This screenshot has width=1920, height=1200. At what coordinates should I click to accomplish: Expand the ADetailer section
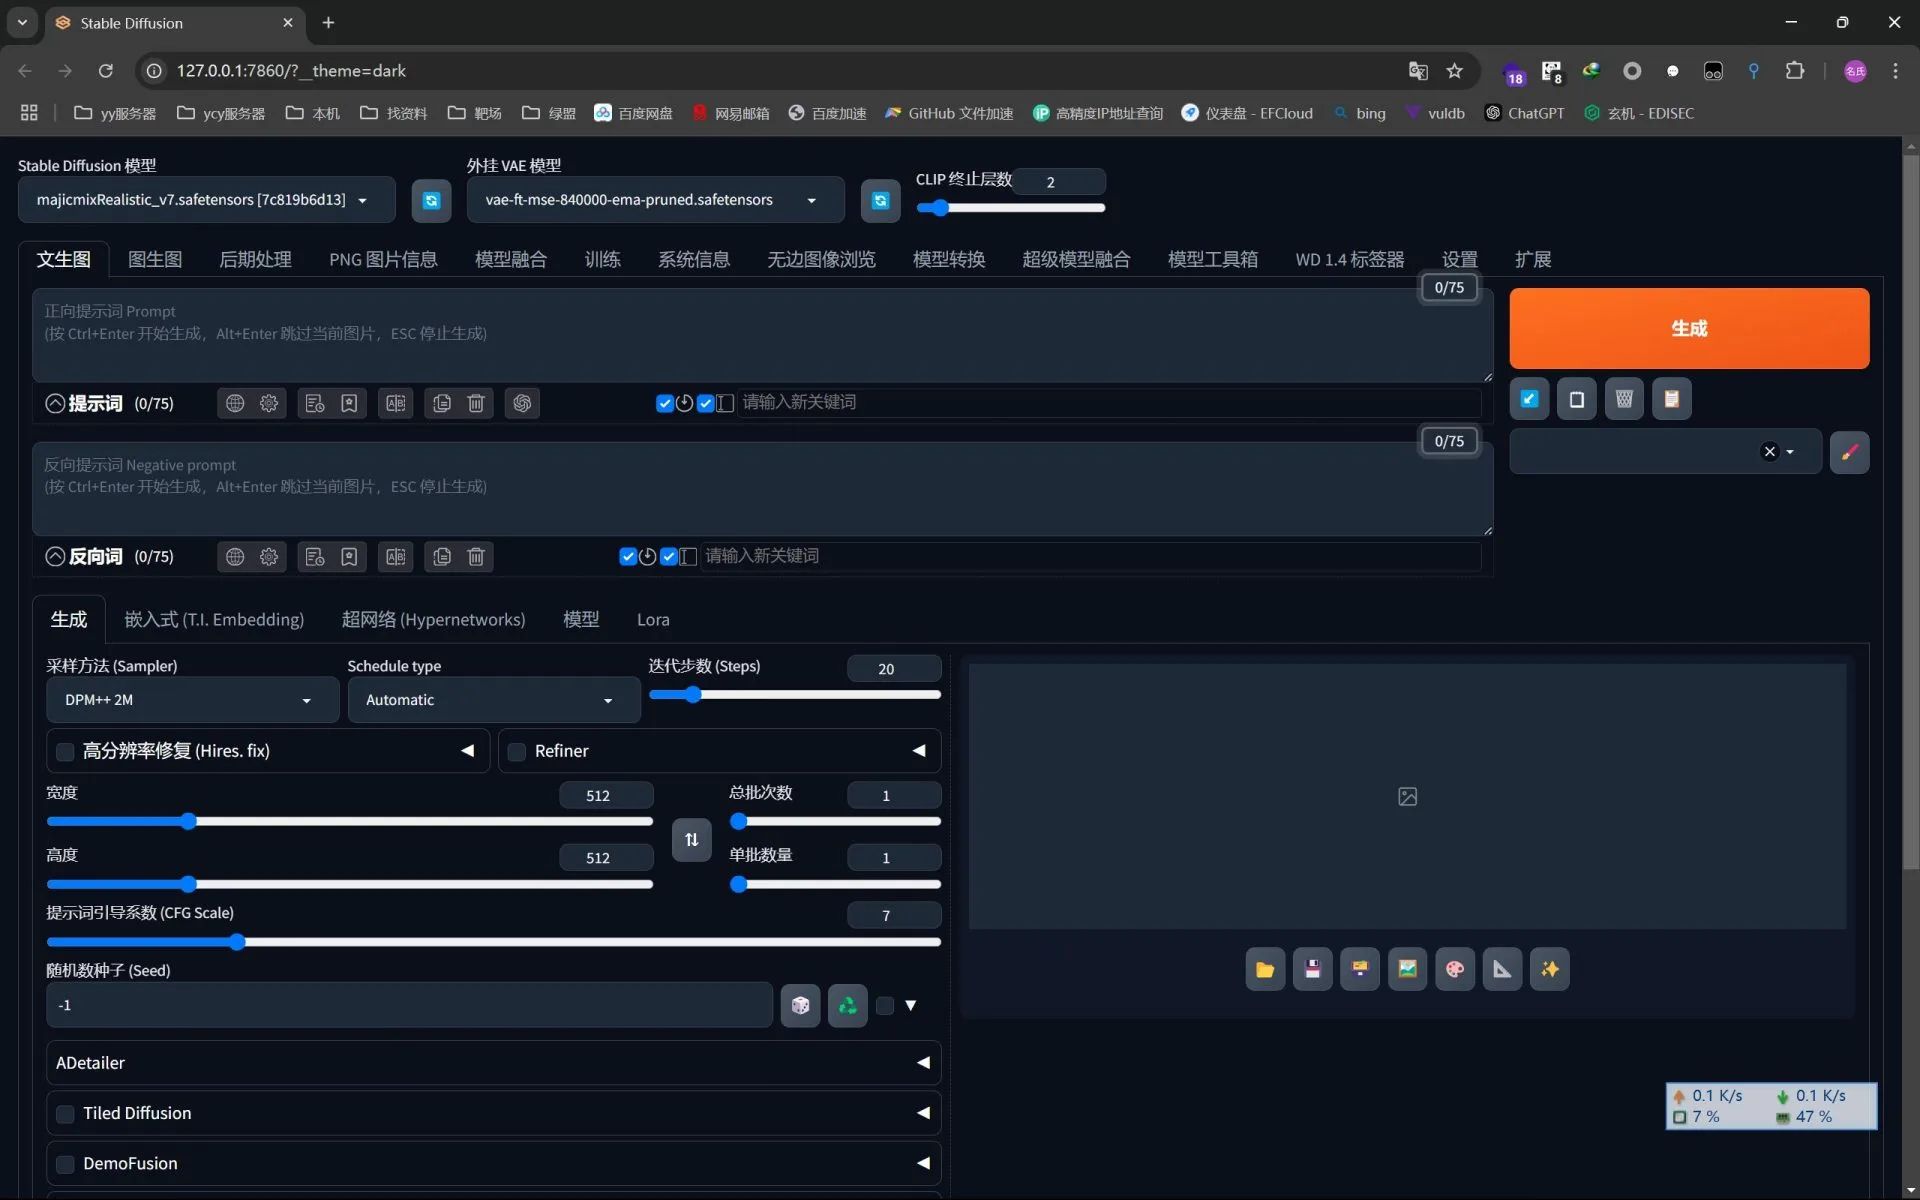pos(493,1063)
